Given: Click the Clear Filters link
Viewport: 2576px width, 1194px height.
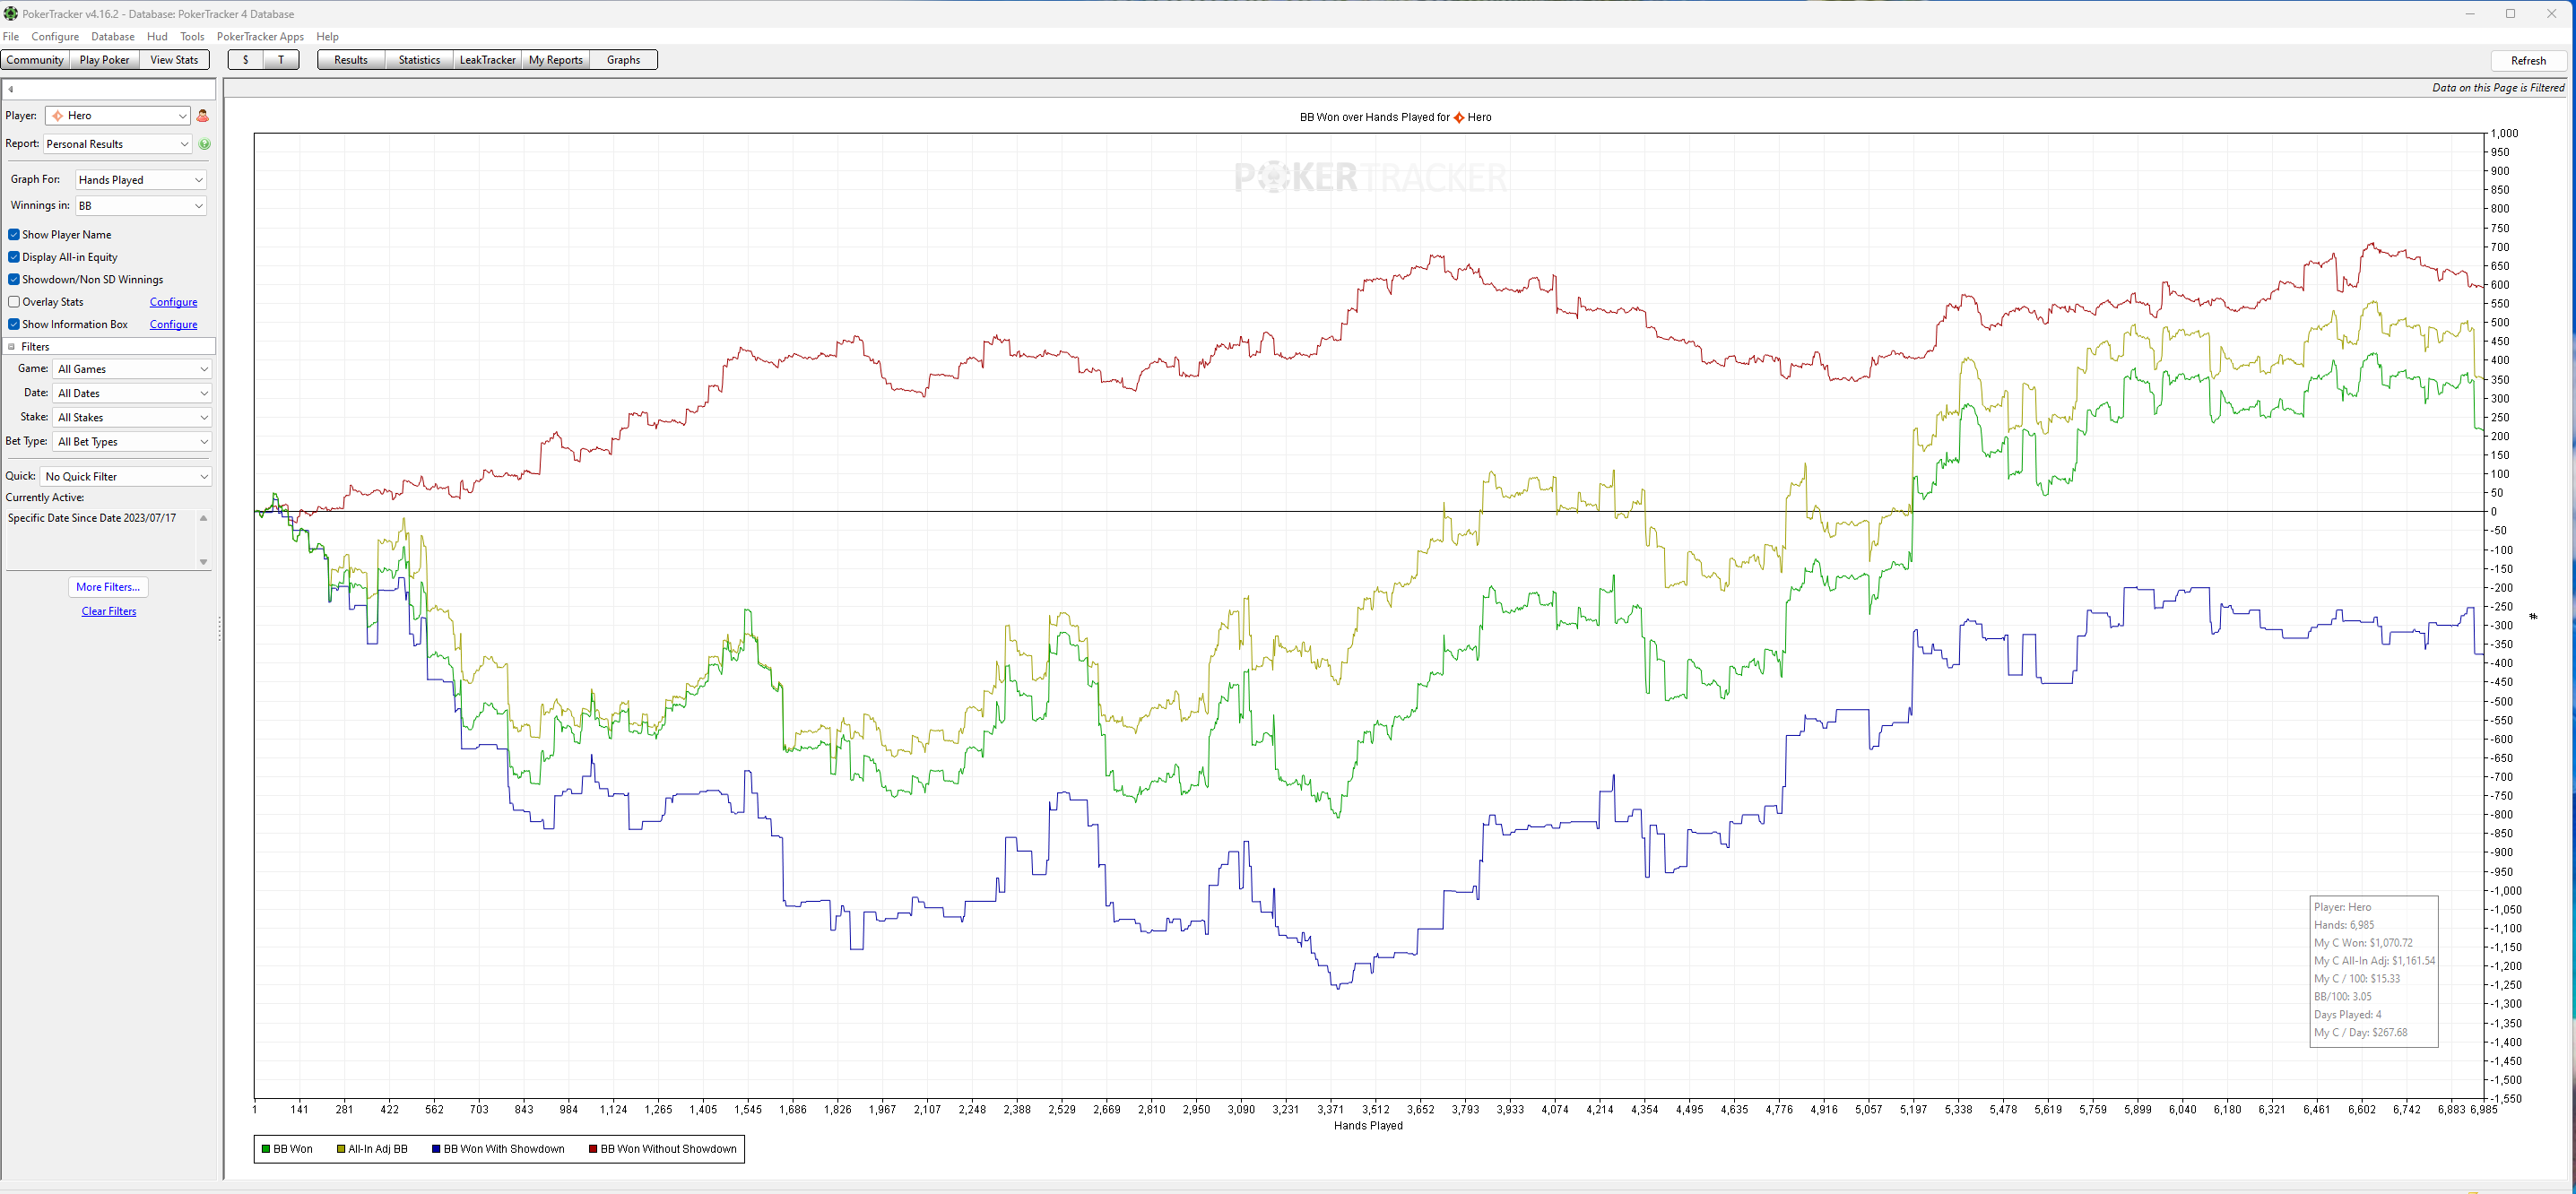Looking at the screenshot, I should (108, 611).
